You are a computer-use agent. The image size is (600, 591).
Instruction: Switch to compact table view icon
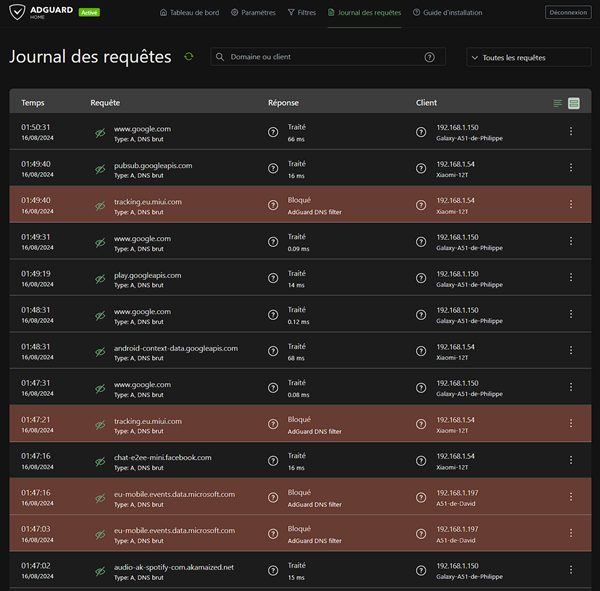click(558, 103)
